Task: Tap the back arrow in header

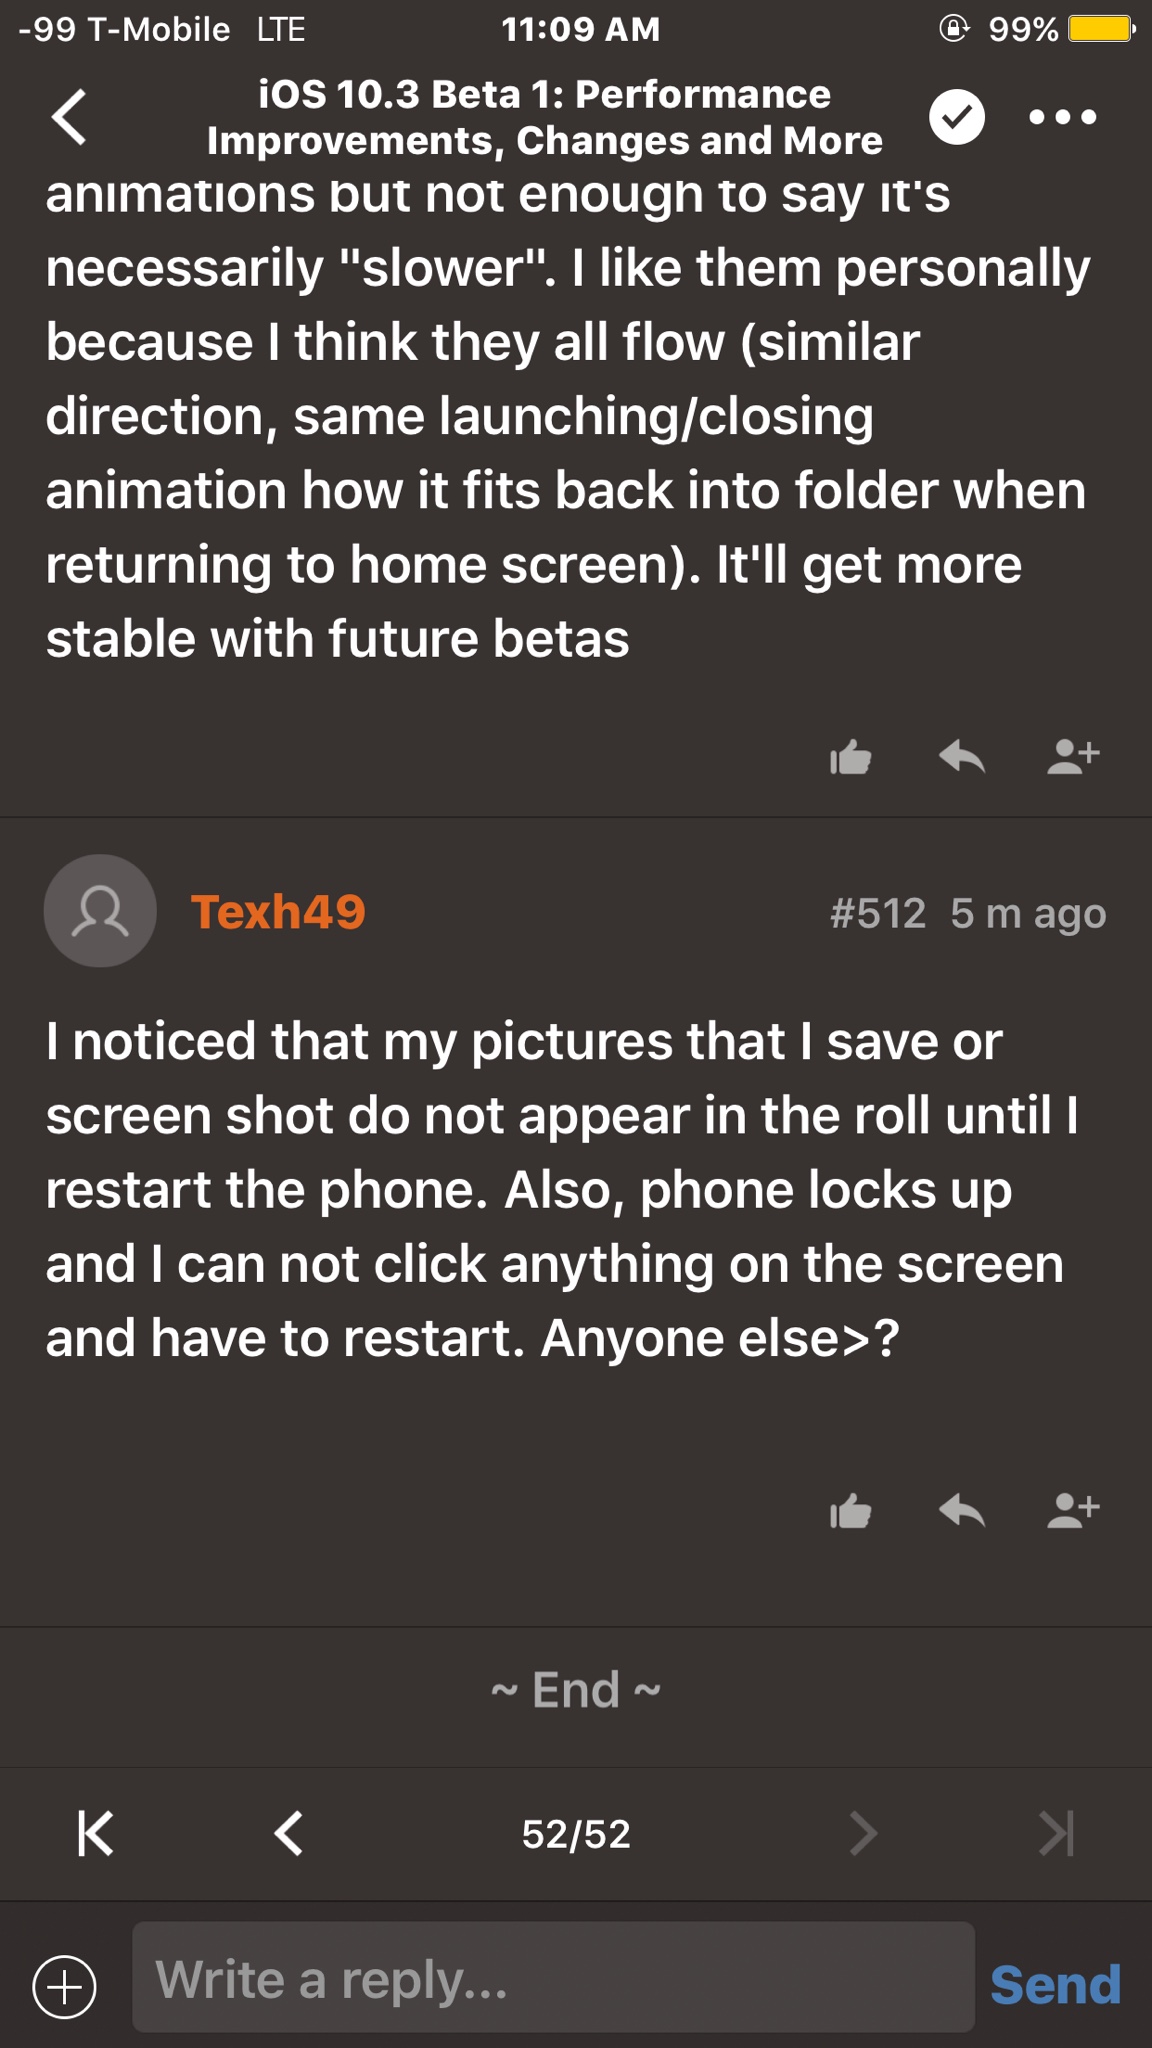Action: point(70,118)
